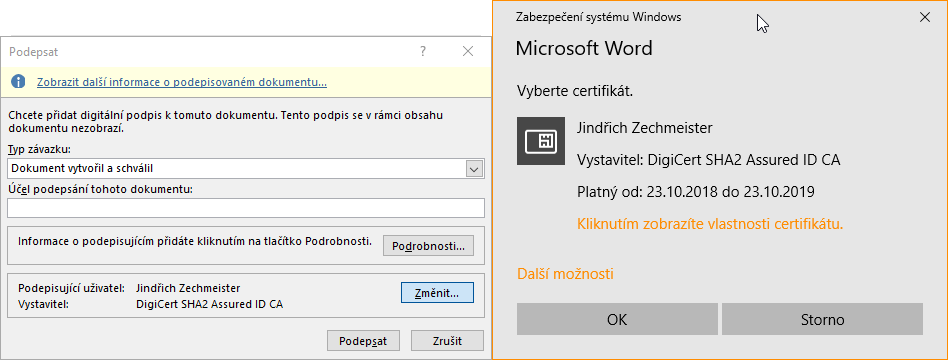Viewport: 948px width, 360px height.
Task: Click Podepsat dialog title text
Action: click(34, 52)
